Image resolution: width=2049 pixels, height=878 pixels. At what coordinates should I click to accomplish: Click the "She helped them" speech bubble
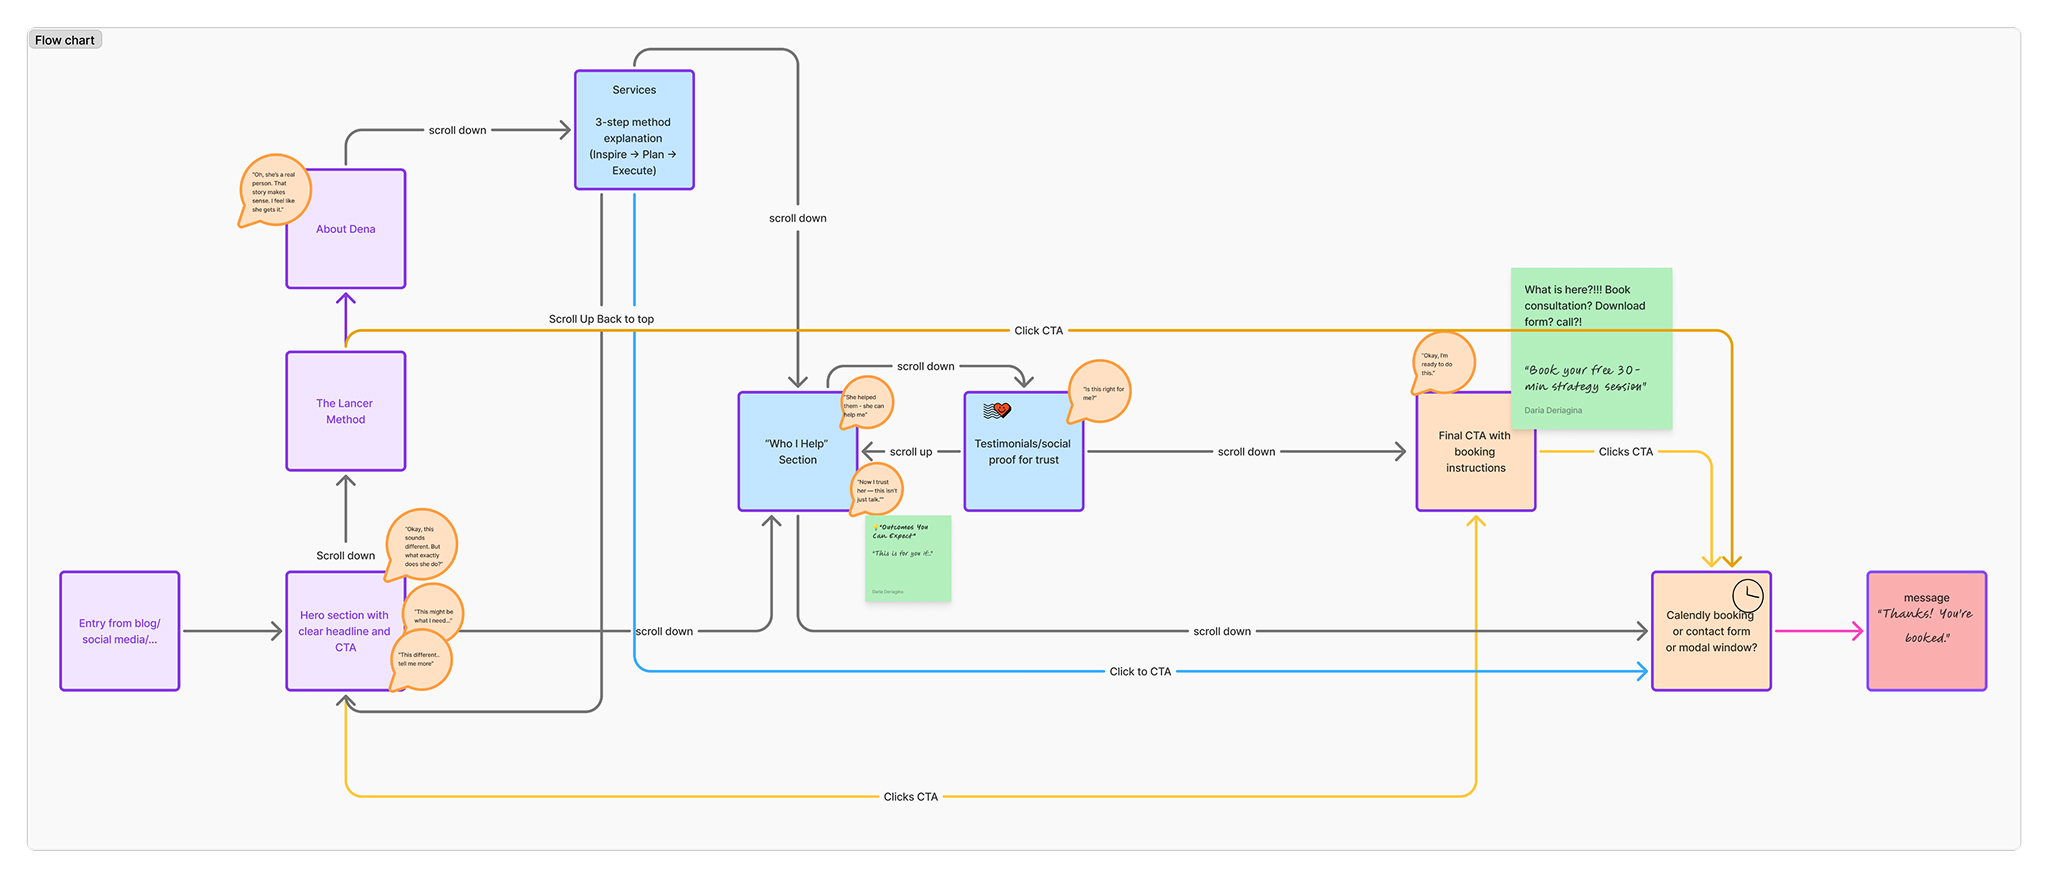(x=866, y=403)
